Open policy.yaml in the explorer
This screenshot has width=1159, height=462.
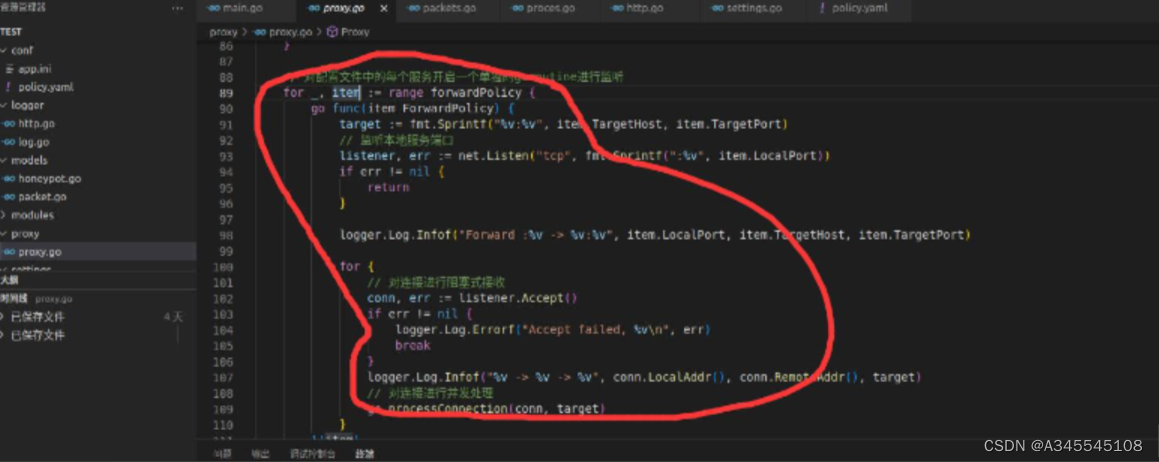click(x=46, y=87)
